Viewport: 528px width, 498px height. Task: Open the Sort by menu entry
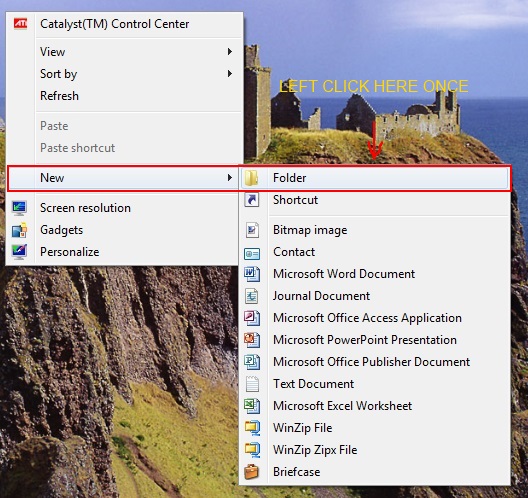pyautogui.click(x=125, y=74)
